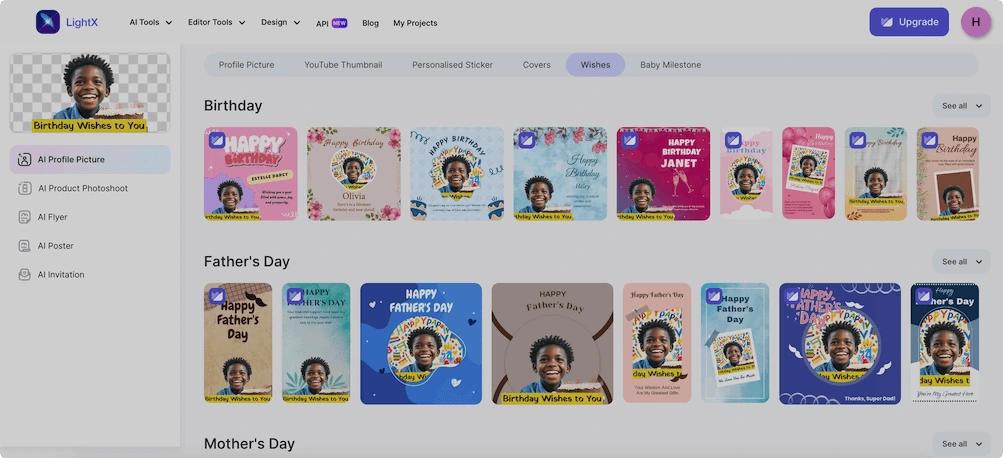The image size is (1003, 458).
Task: Select the Happy Birthday Janet template
Action: [663, 173]
